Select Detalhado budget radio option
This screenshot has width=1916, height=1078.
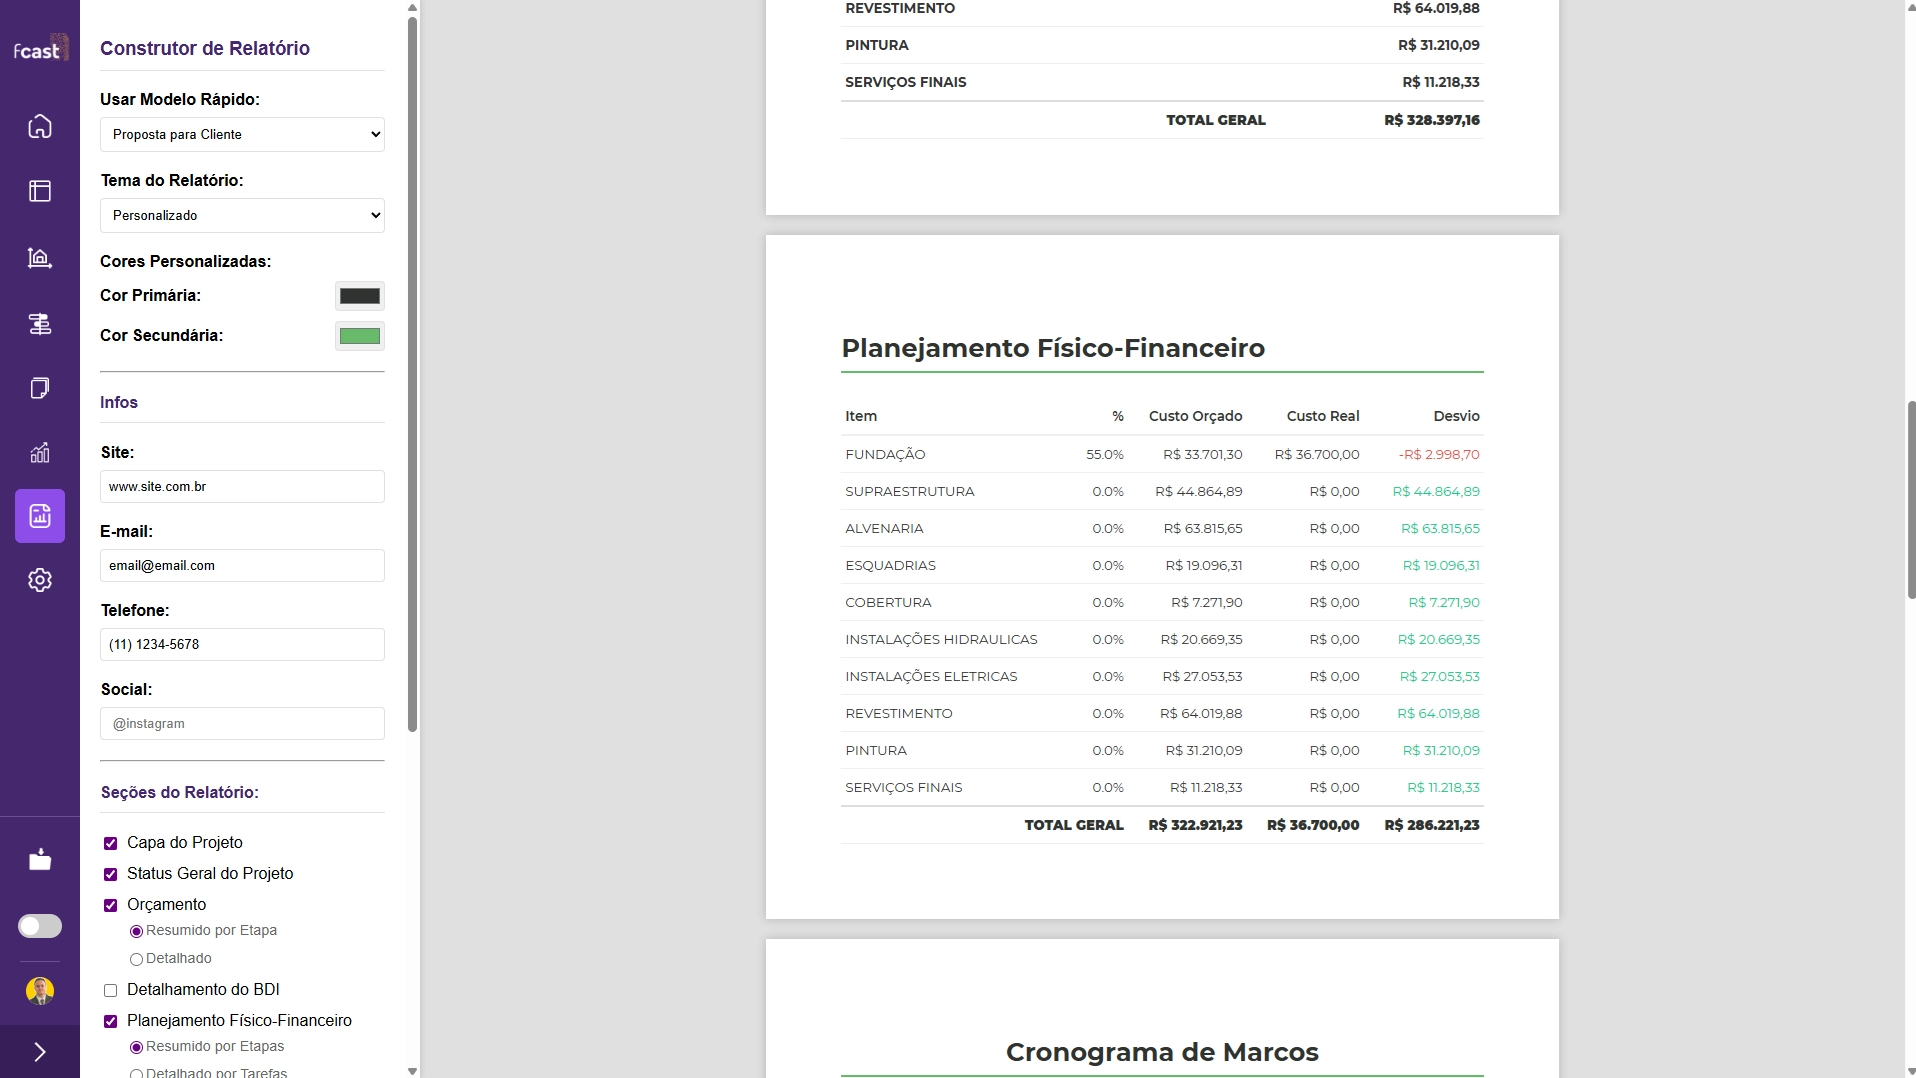point(137,959)
